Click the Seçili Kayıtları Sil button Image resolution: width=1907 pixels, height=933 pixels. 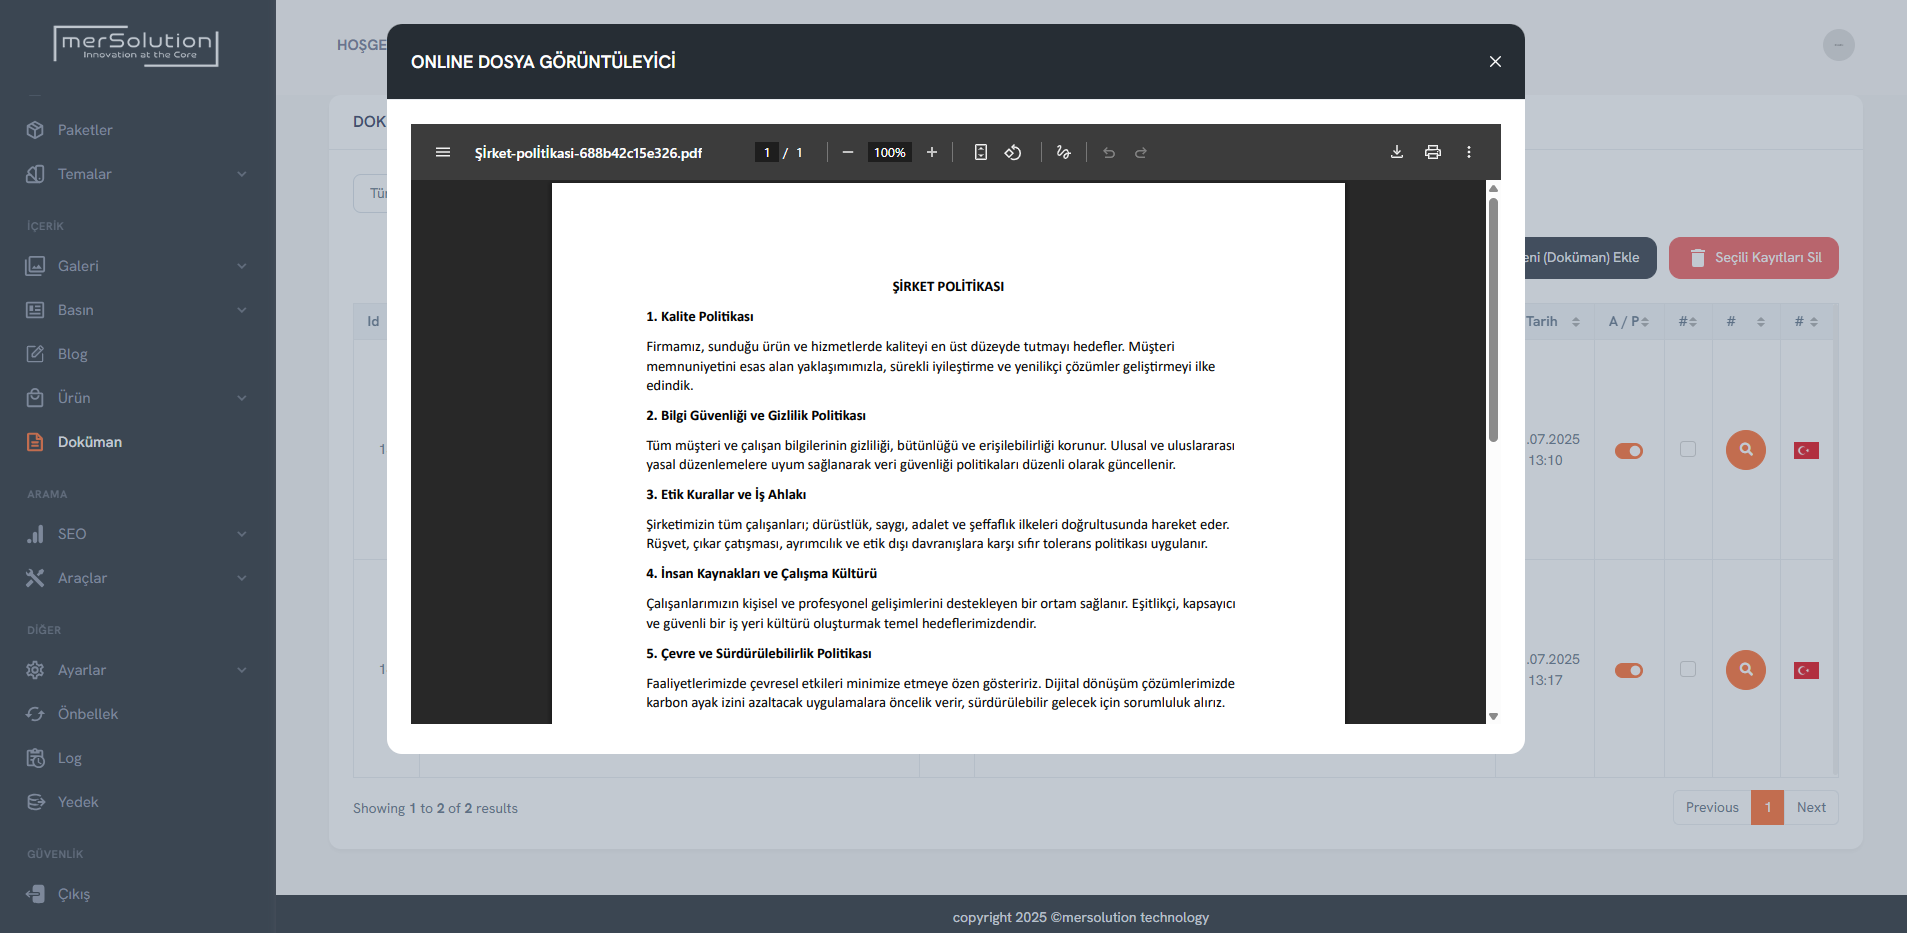coord(1754,258)
